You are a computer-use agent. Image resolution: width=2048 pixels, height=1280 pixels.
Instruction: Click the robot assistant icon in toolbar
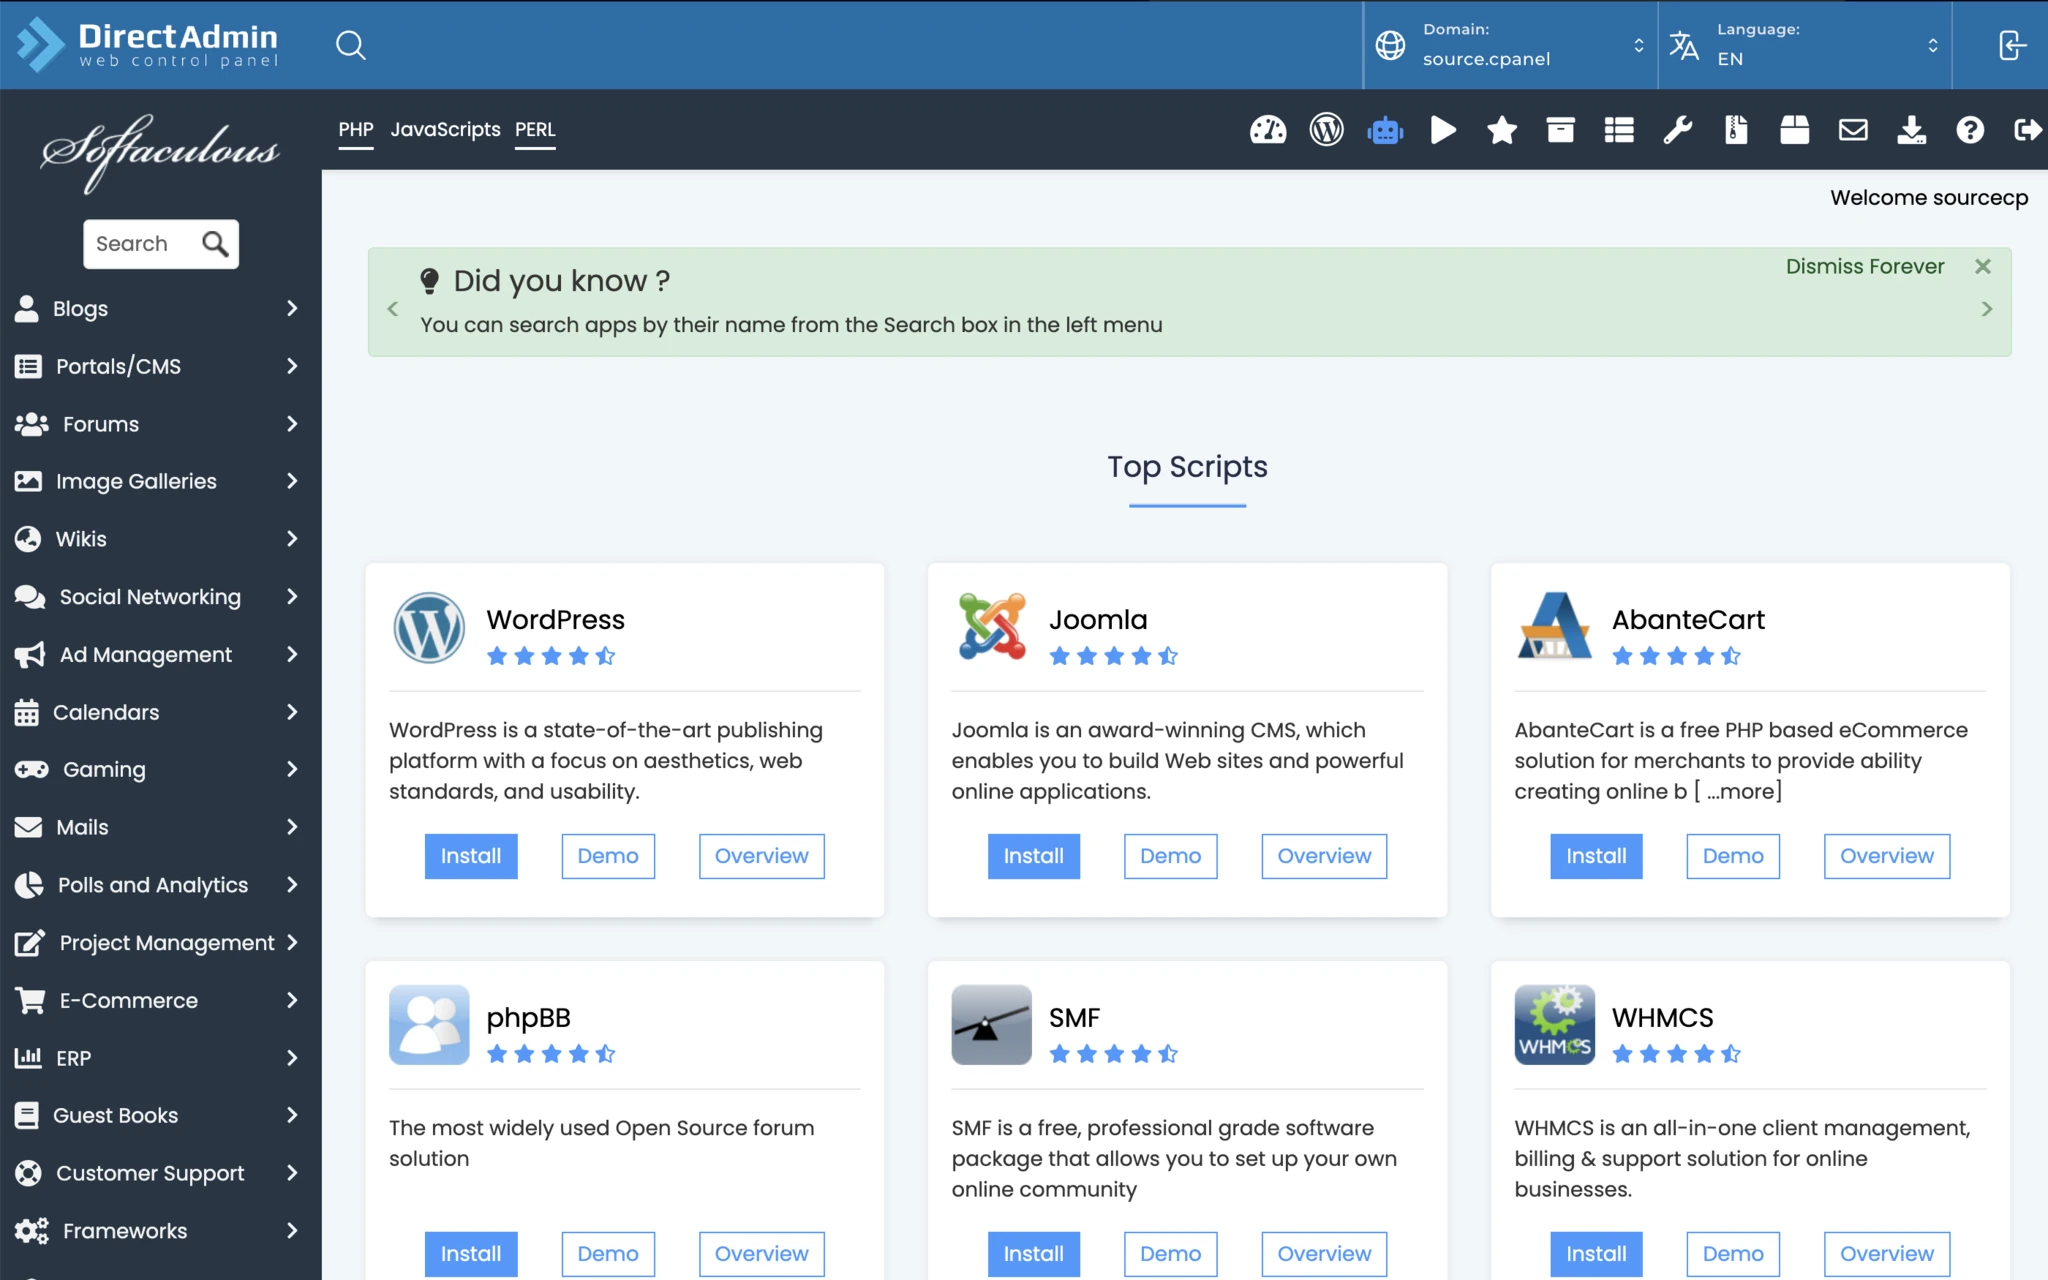[x=1385, y=130]
